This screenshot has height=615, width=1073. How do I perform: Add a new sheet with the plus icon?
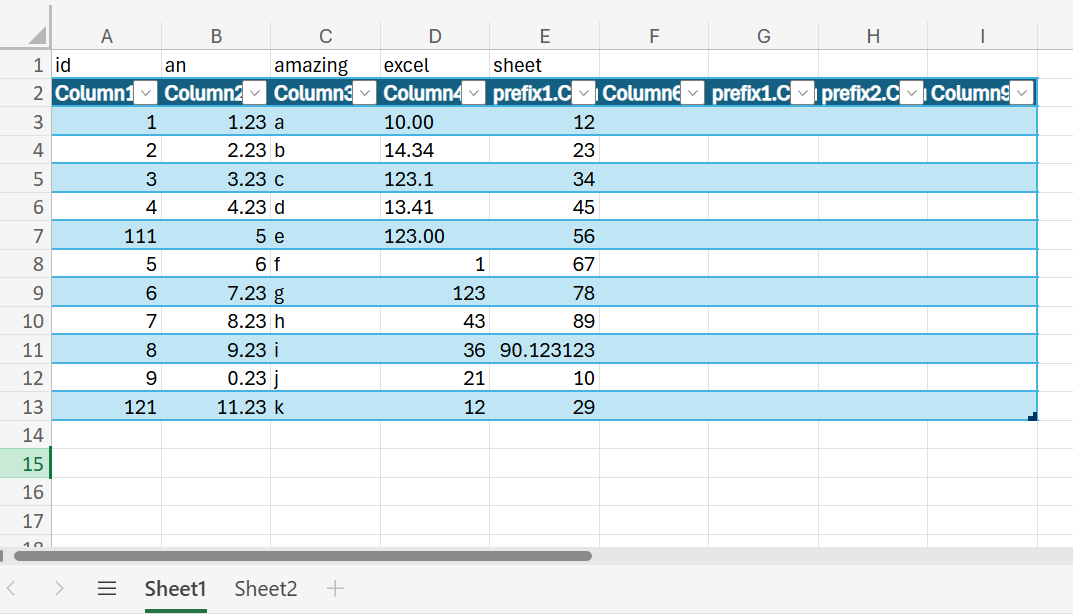pyautogui.click(x=334, y=588)
